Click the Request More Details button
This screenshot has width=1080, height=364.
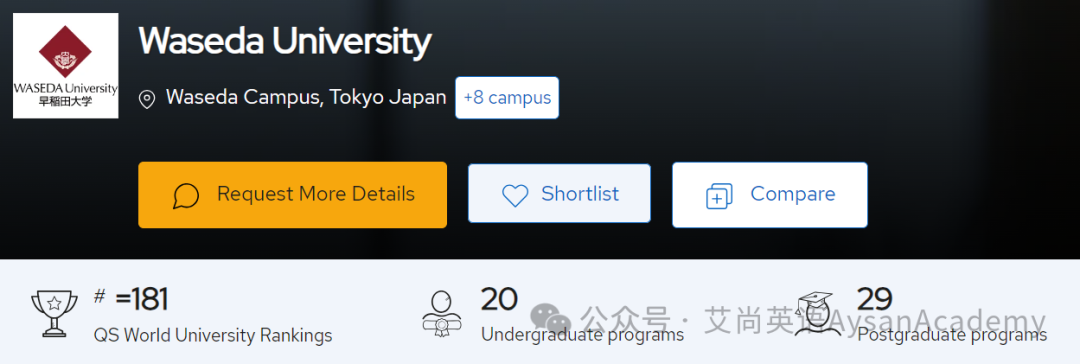[292, 194]
